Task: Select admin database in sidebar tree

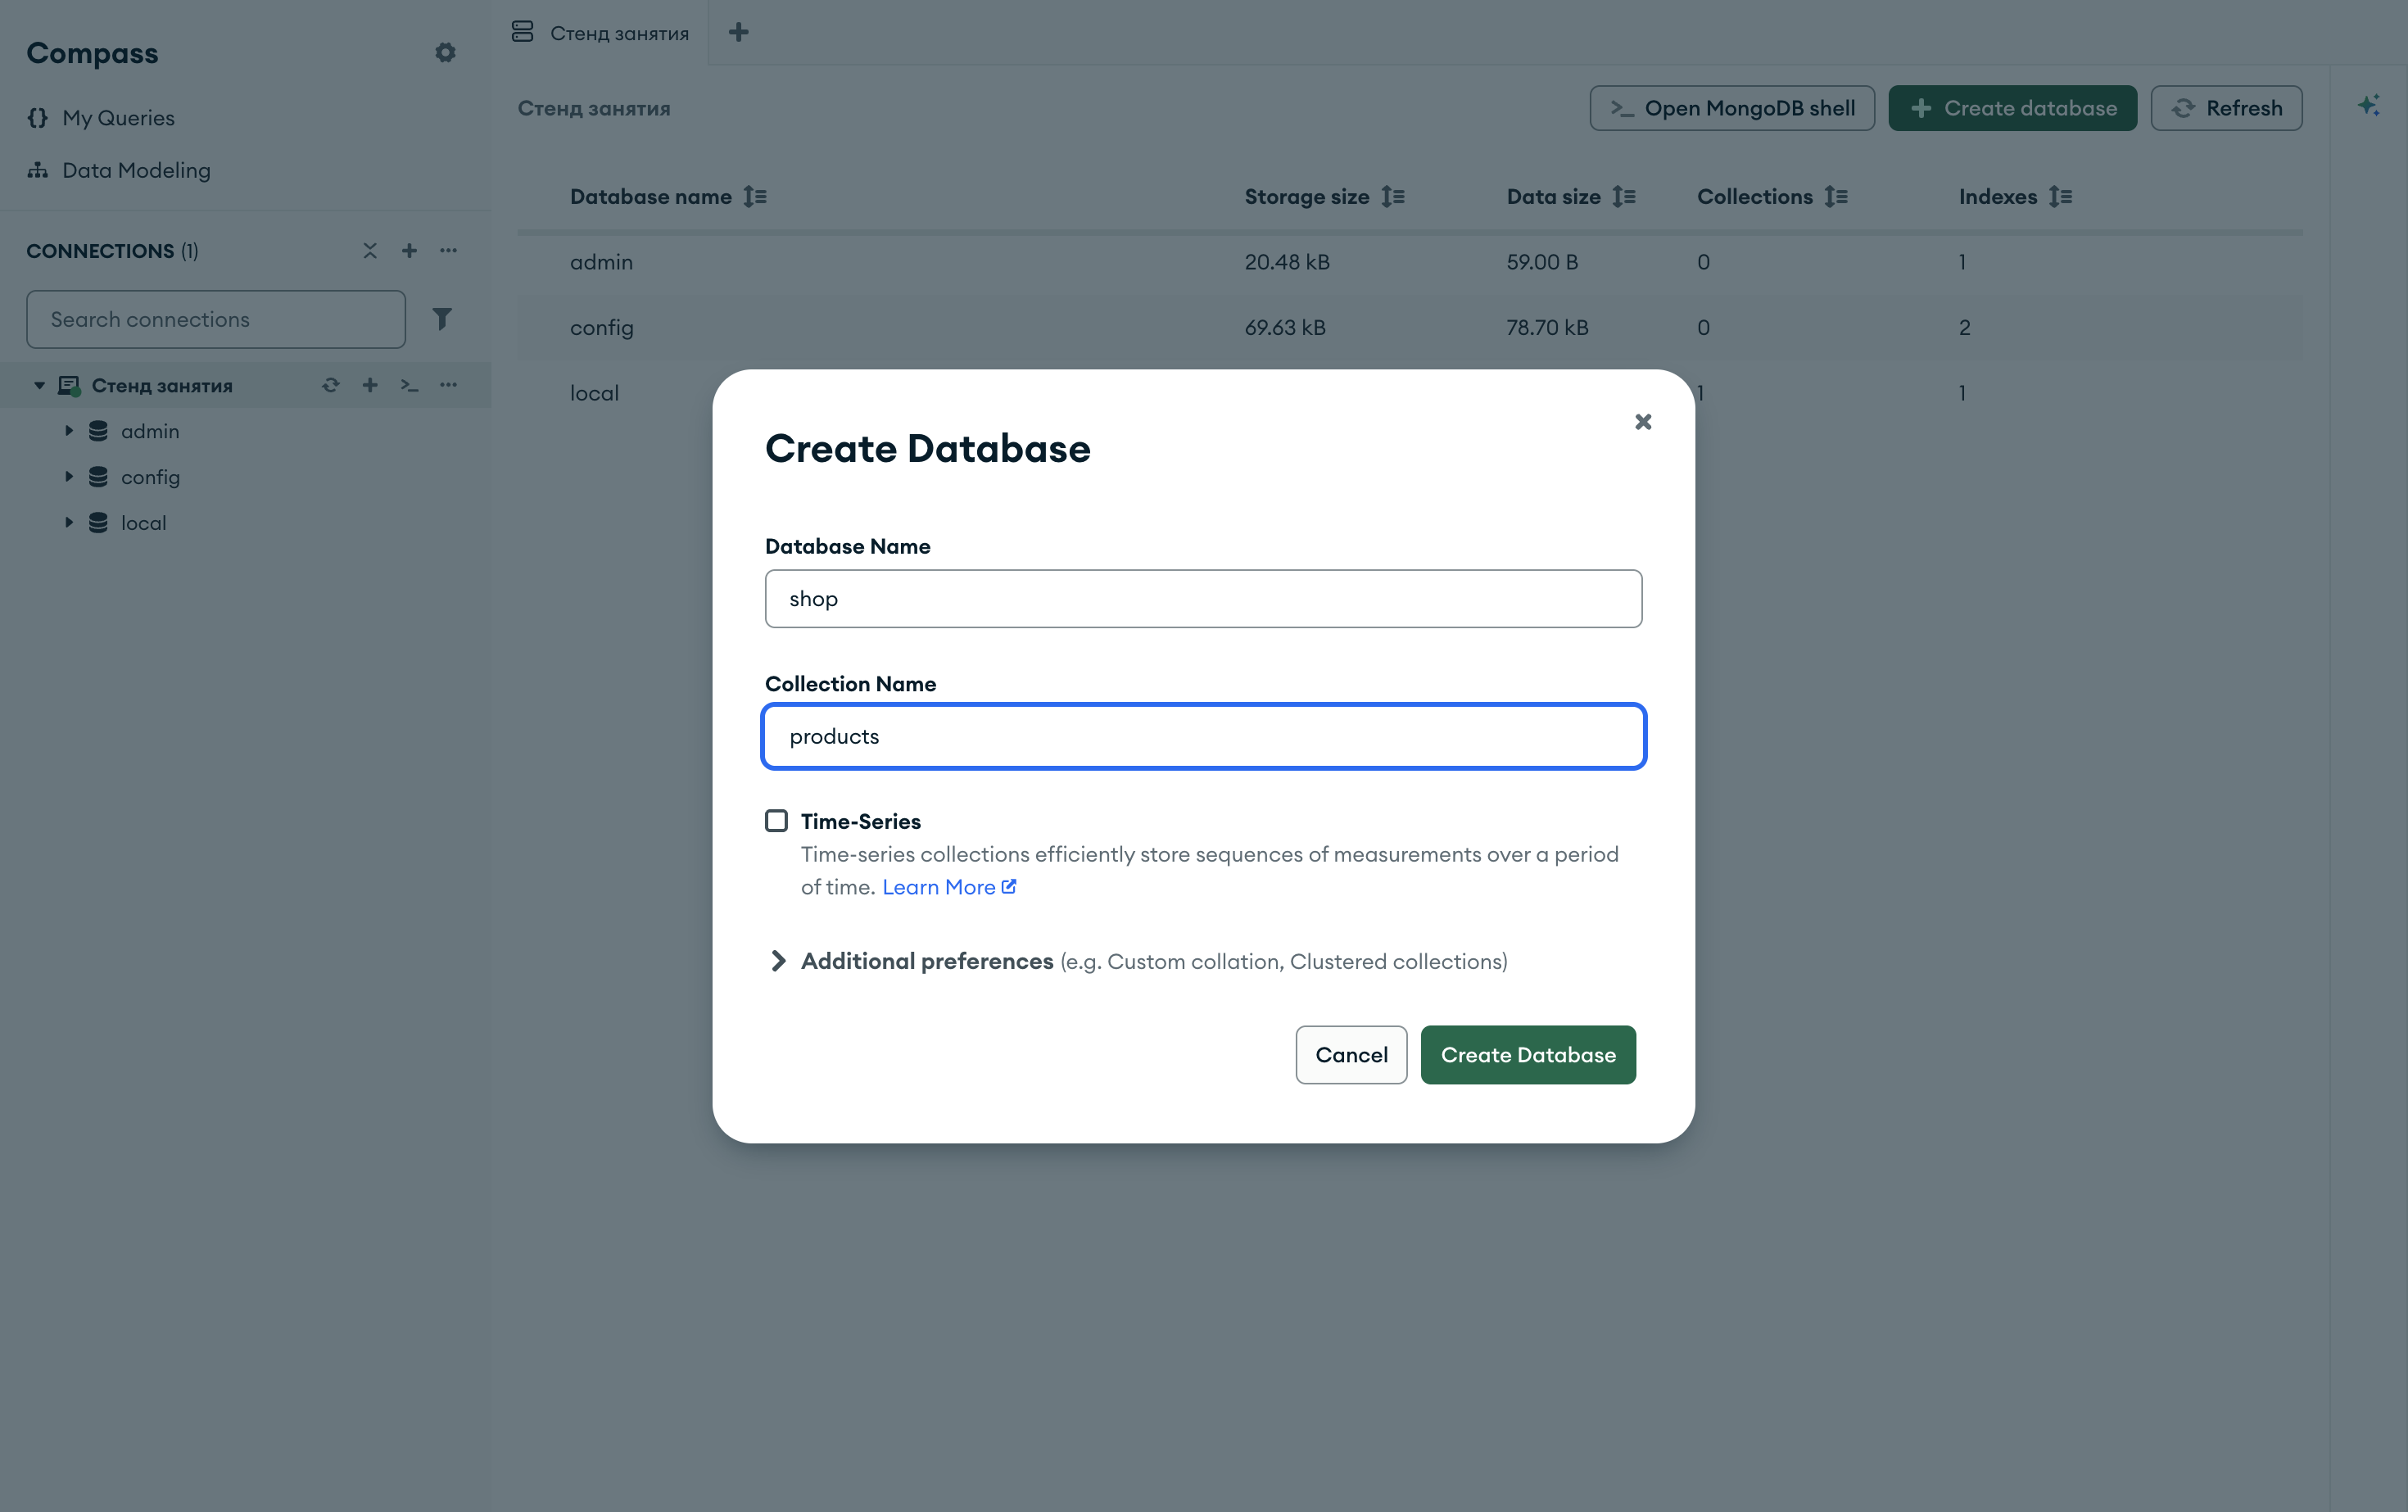Action: (150, 431)
